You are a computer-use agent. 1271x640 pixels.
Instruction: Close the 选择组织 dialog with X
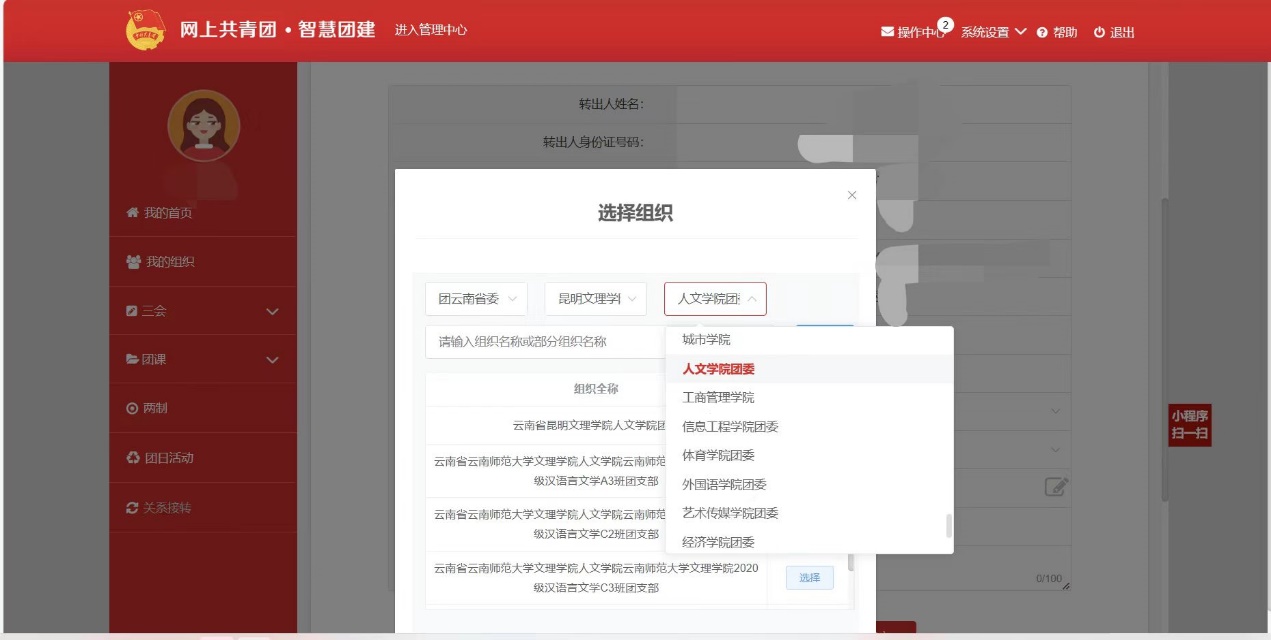[852, 195]
